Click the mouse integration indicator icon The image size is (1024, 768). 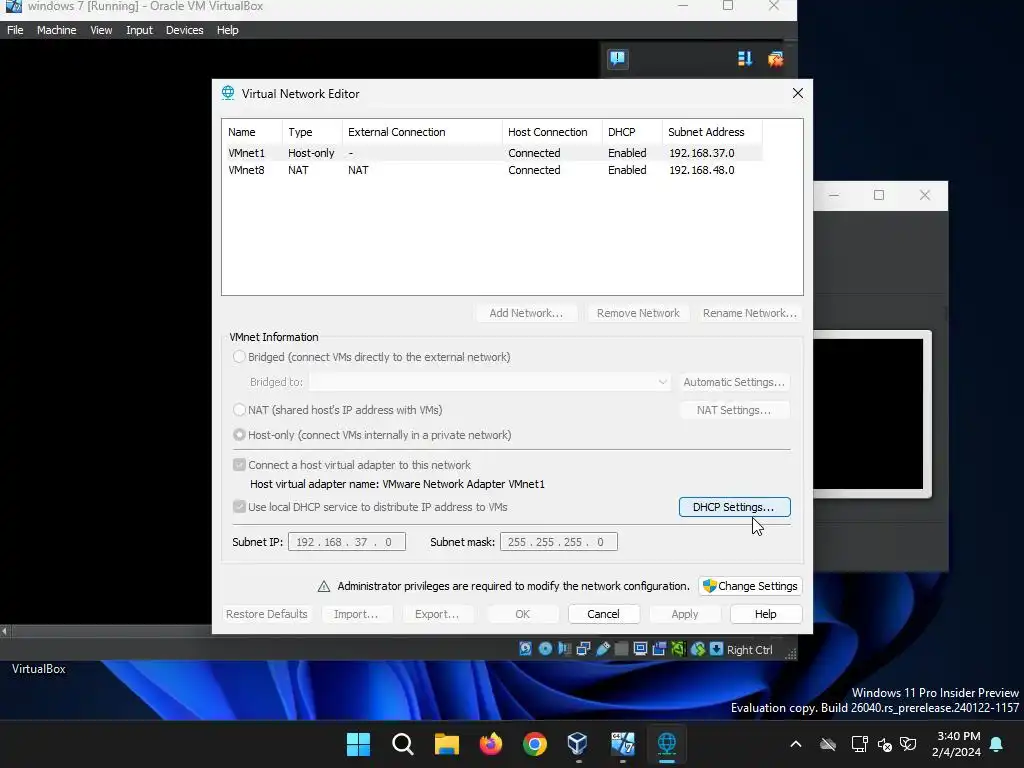click(x=697, y=649)
